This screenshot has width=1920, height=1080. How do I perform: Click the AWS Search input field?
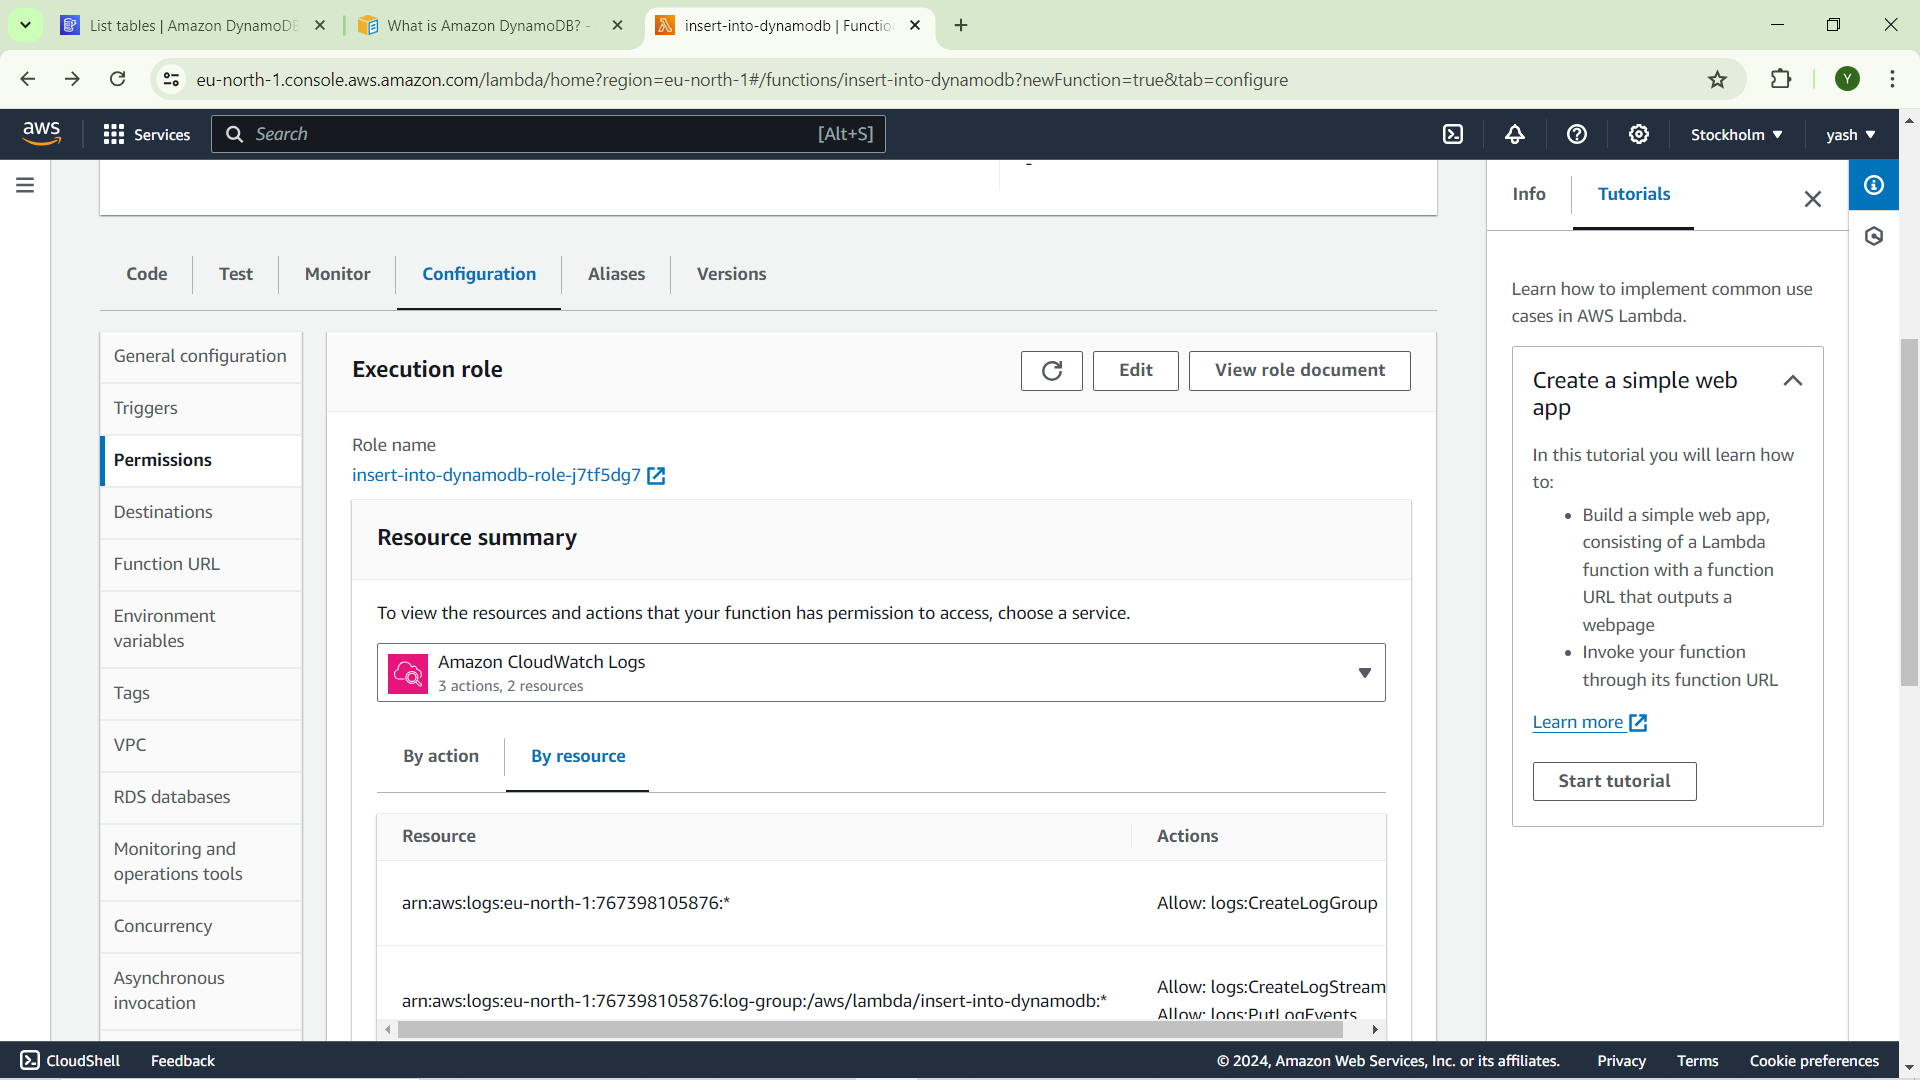[548, 134]
